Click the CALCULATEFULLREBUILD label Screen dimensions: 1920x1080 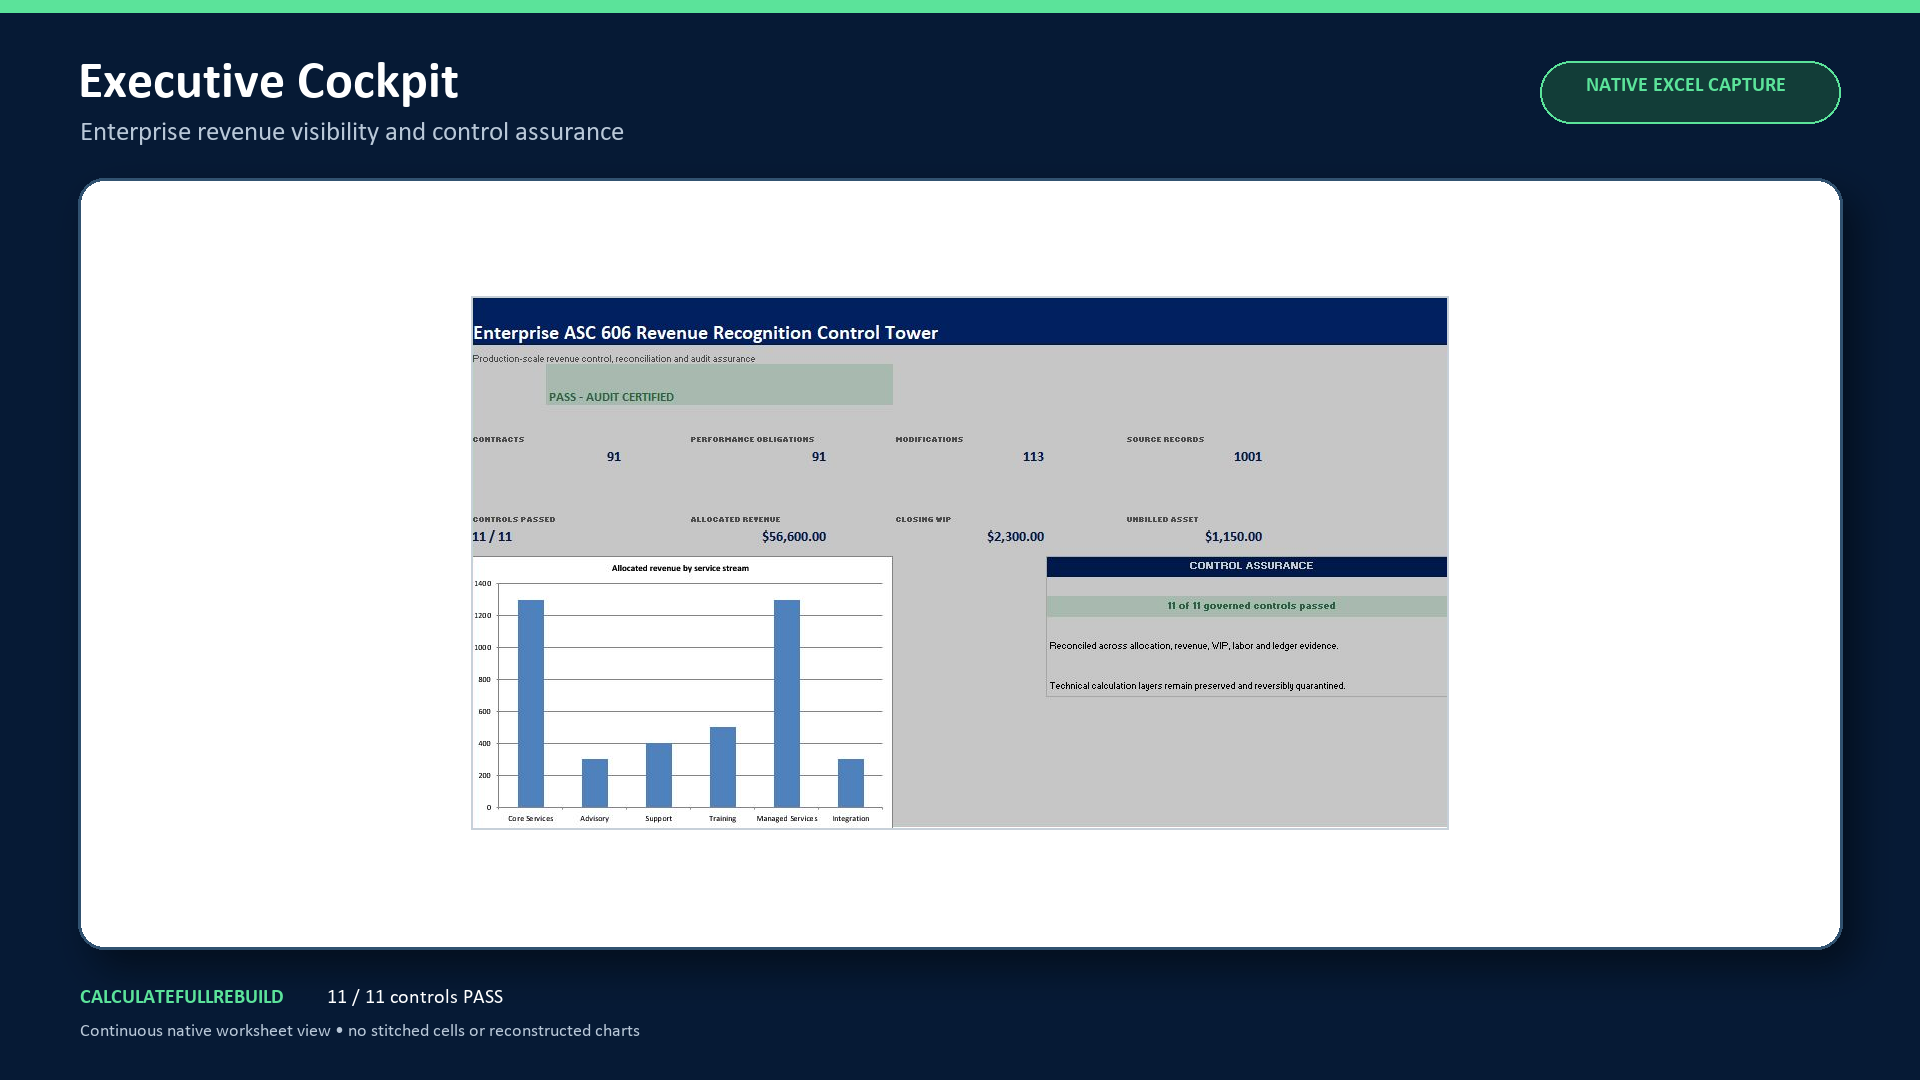click(x=182, y=997)
